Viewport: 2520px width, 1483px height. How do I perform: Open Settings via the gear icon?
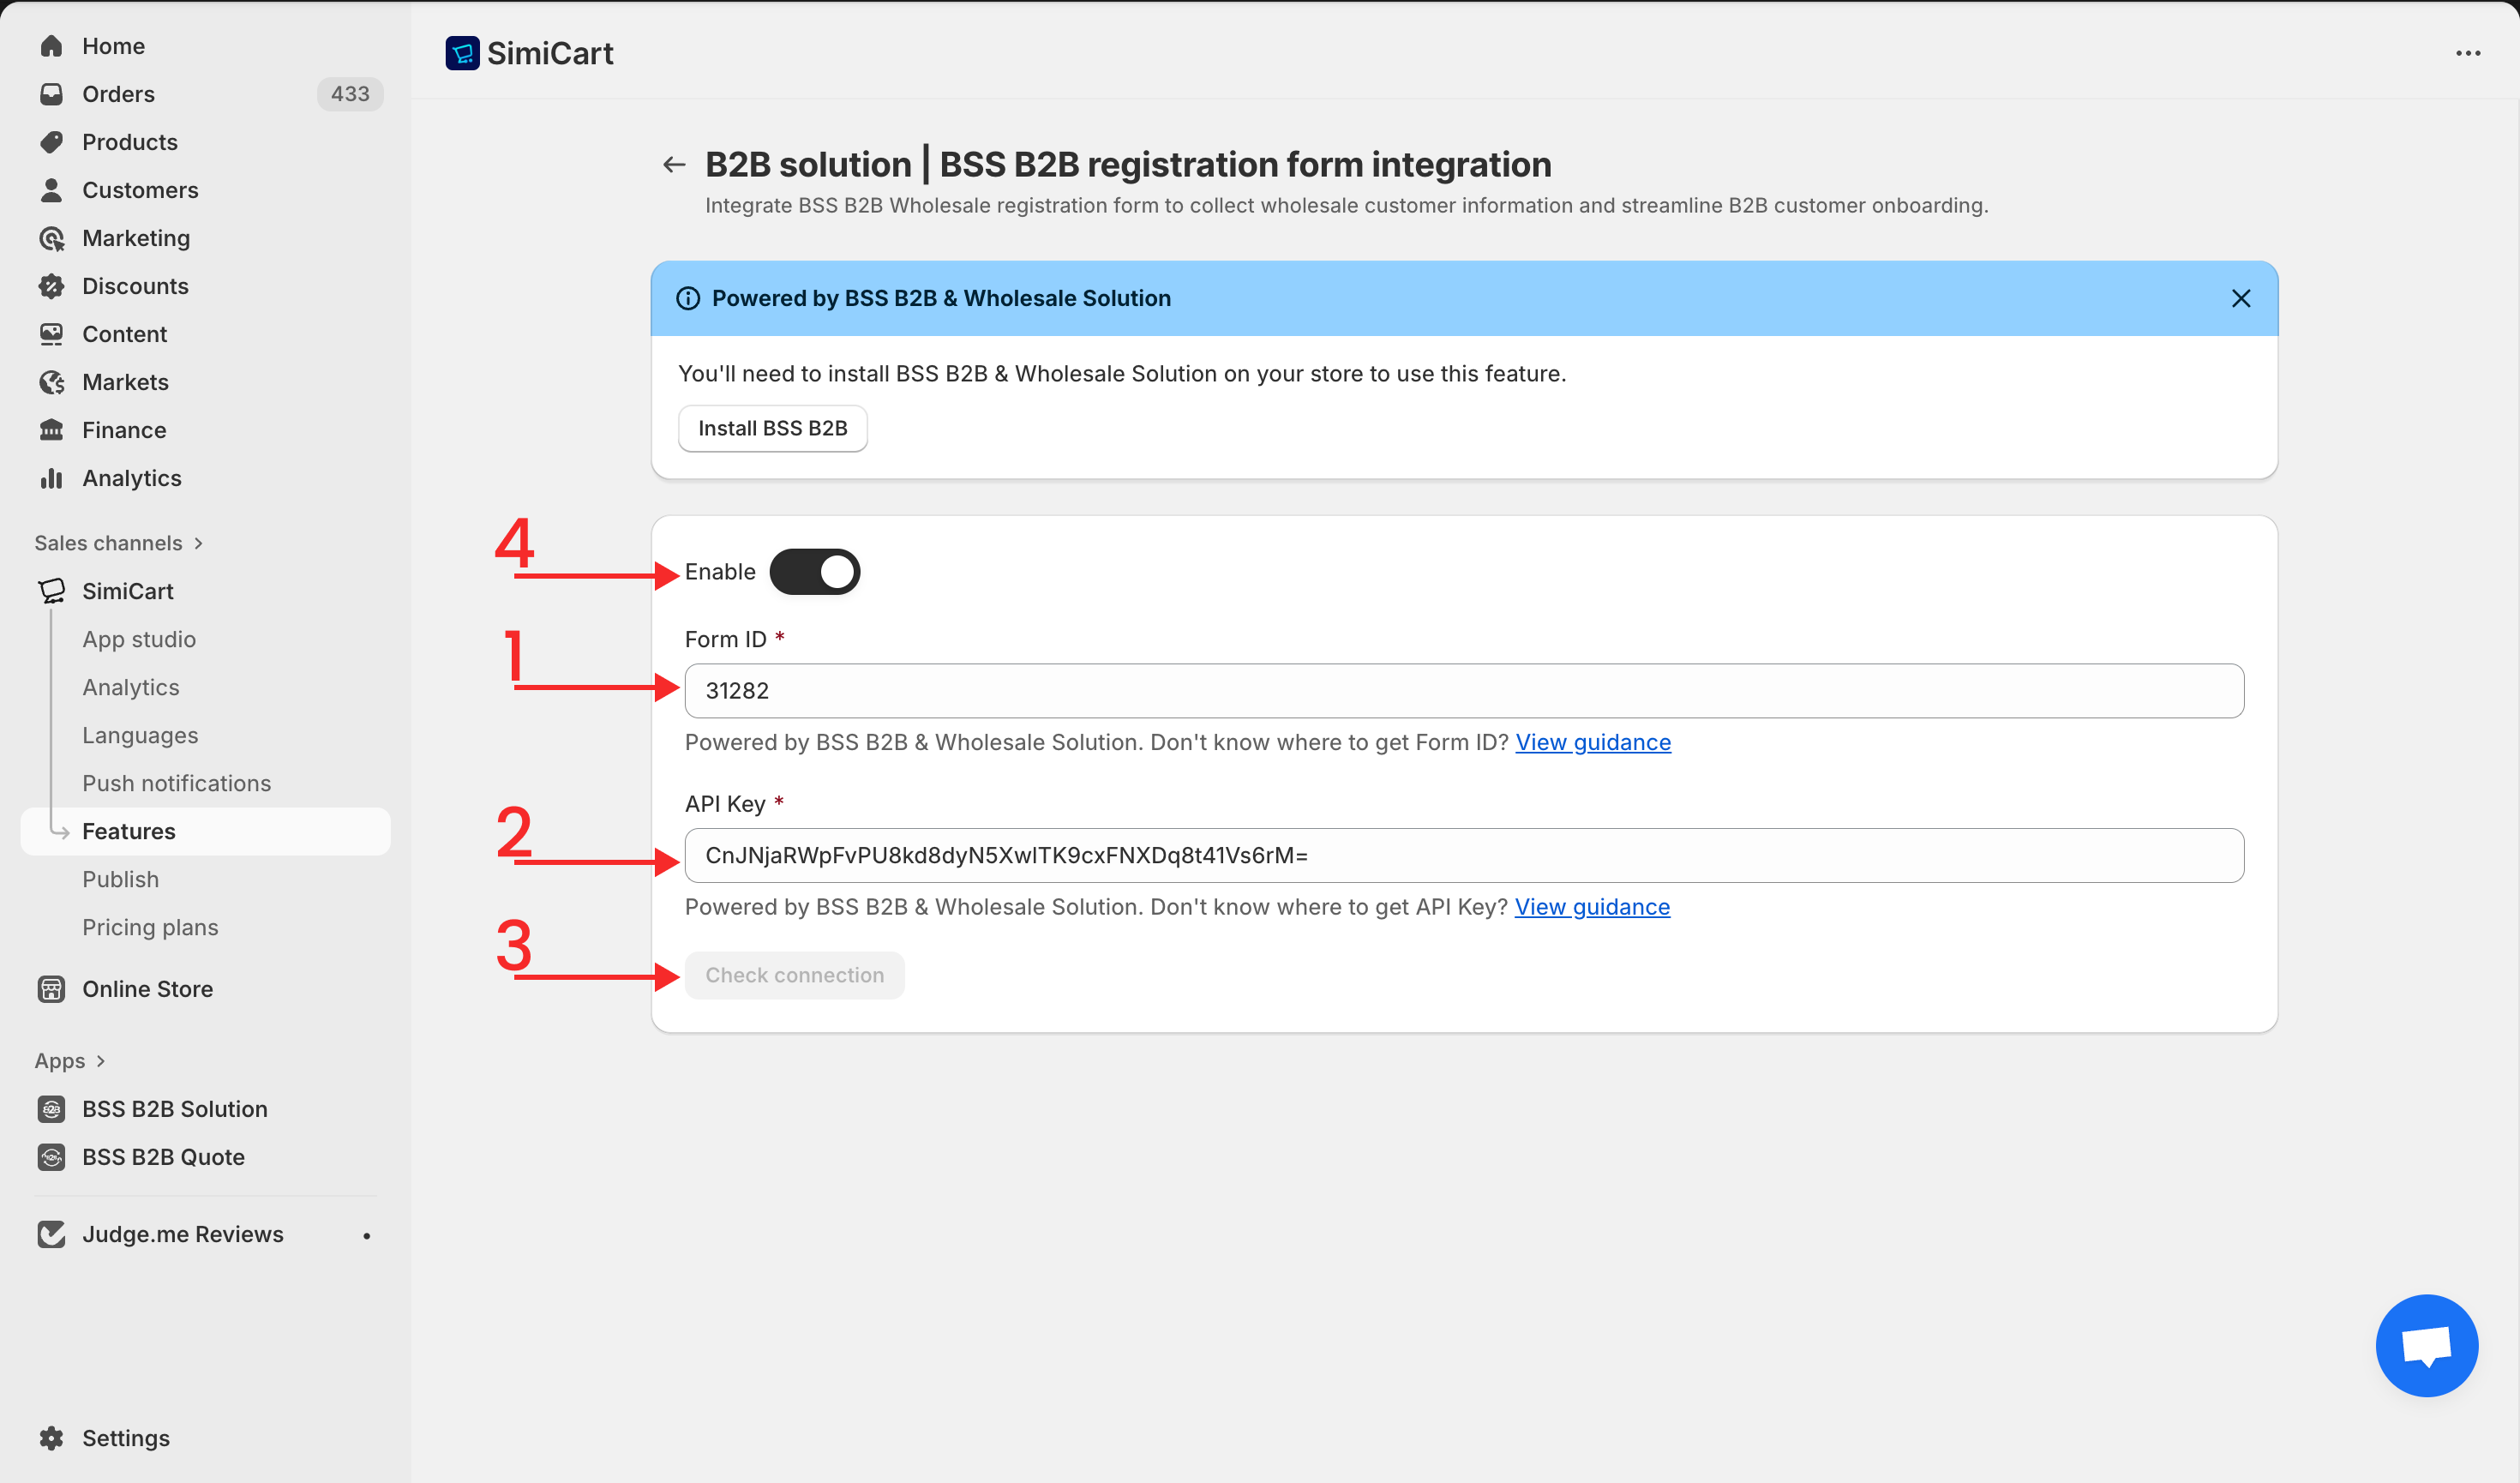52,1437
